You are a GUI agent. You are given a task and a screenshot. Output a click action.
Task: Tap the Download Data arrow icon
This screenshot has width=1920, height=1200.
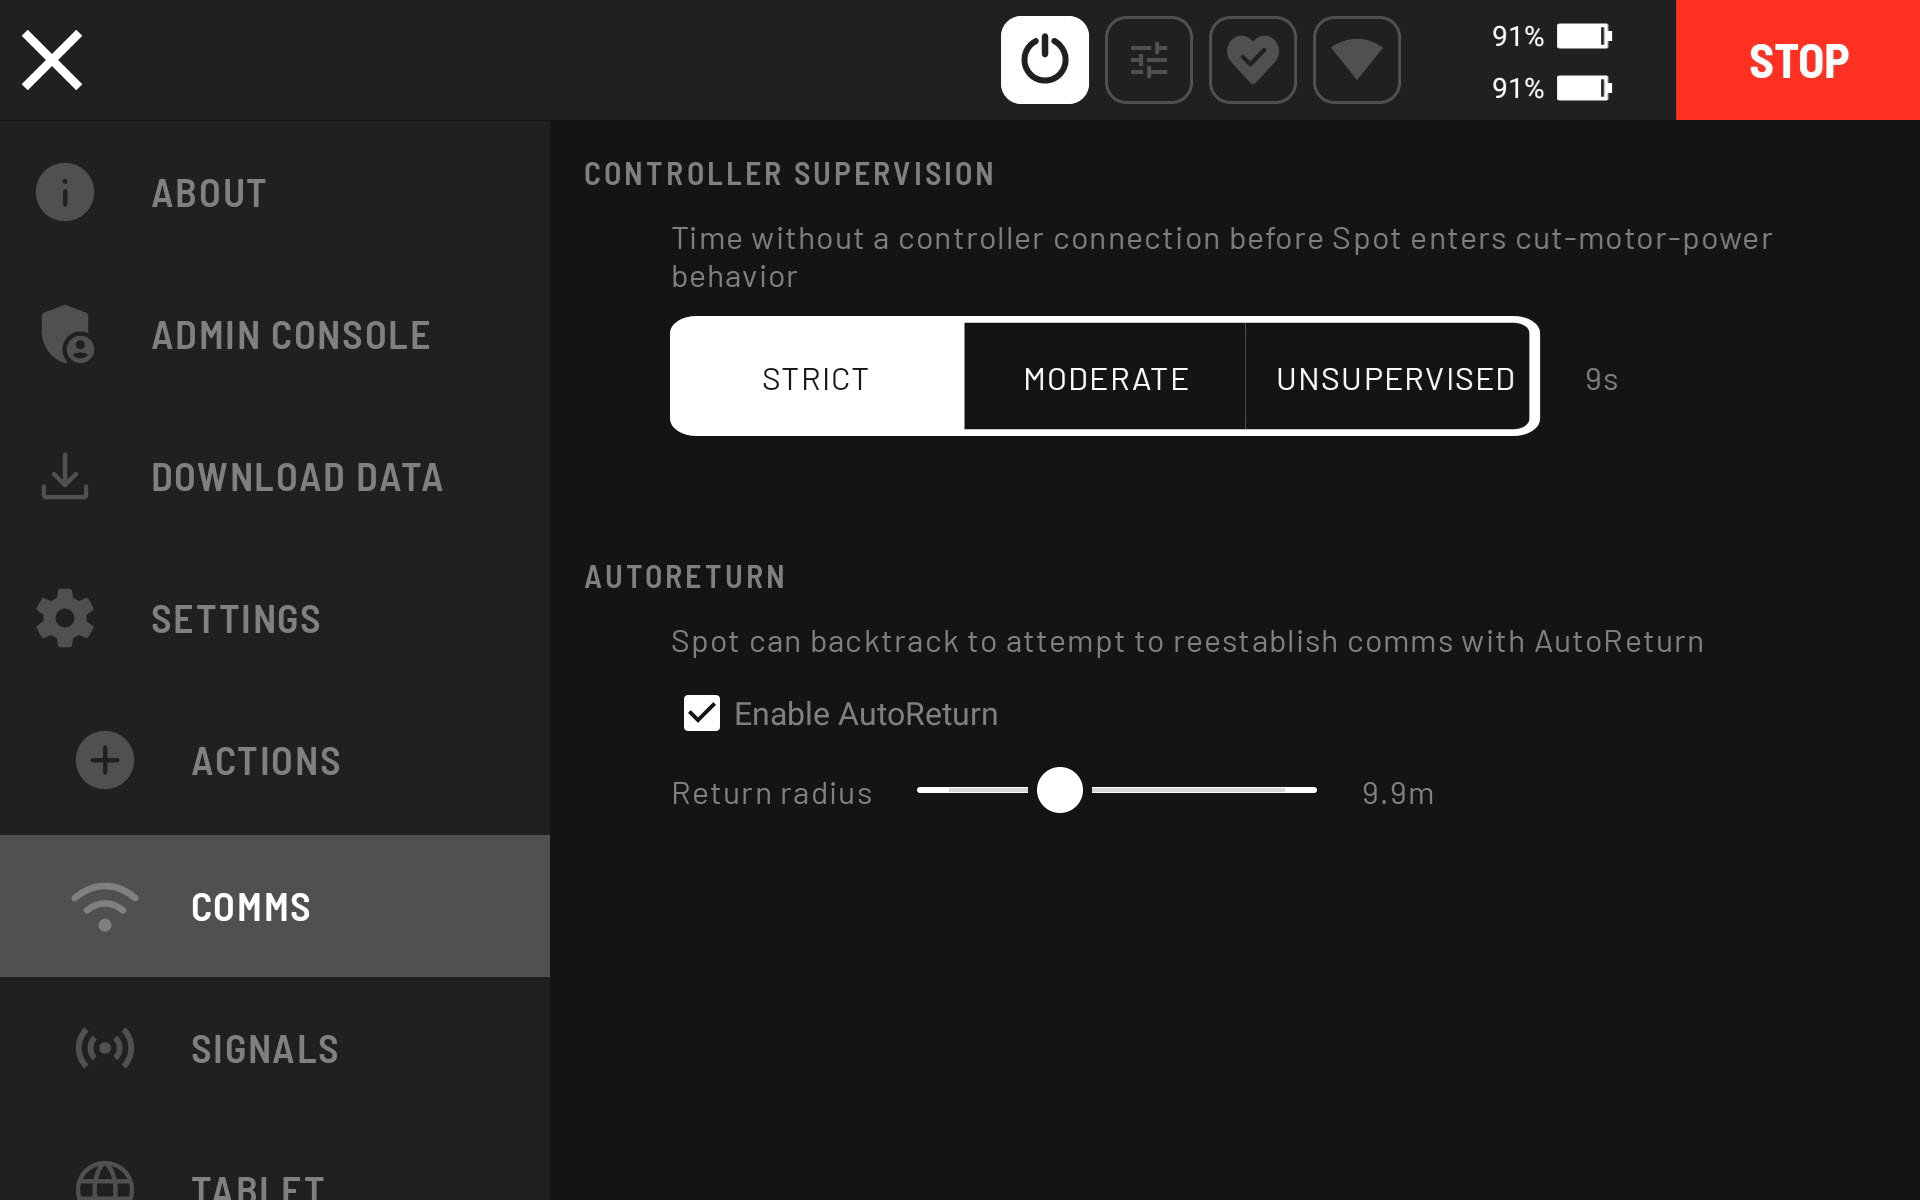point(65,476)
